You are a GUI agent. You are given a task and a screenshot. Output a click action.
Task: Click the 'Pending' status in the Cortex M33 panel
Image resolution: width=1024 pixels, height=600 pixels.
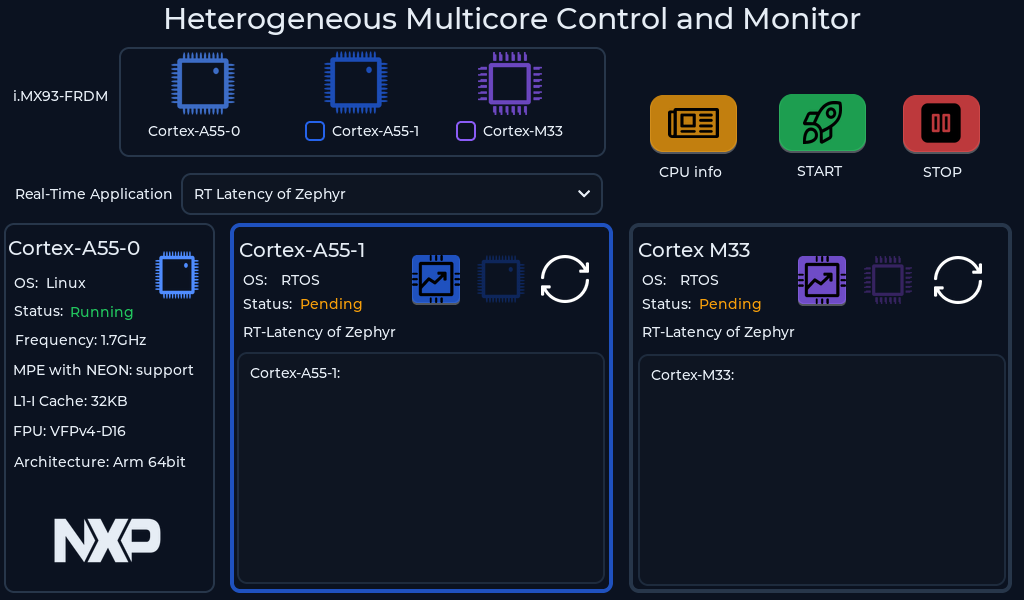(730, 304)
